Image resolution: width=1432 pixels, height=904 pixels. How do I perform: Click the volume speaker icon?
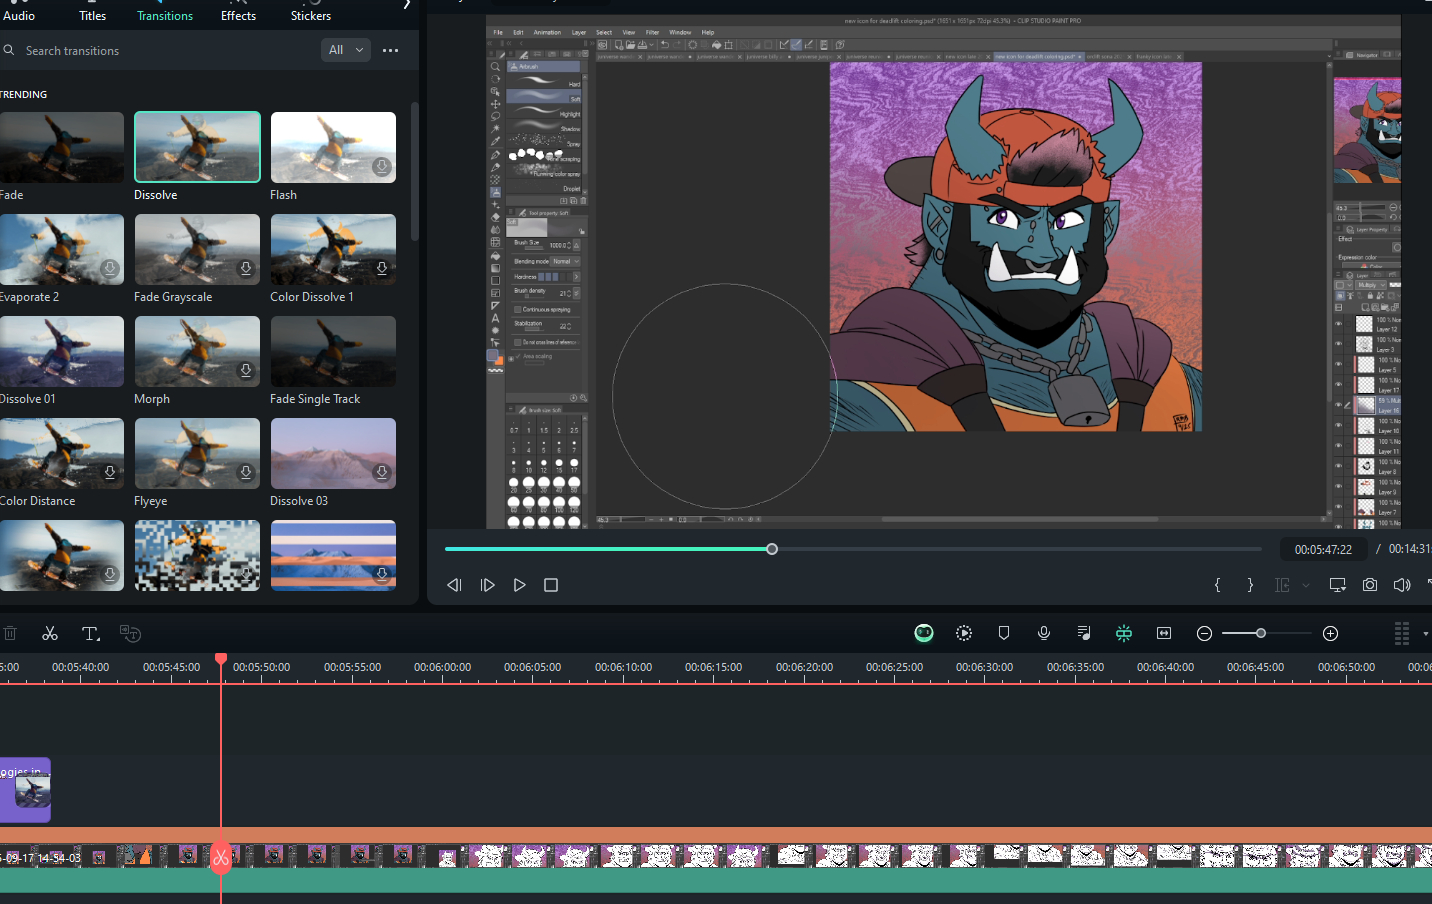pos(1402,585)
